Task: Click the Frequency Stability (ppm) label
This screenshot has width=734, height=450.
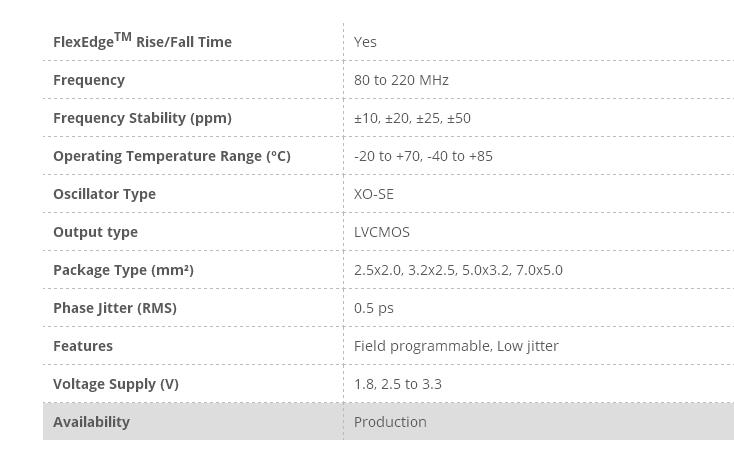Action: [142, 118]
